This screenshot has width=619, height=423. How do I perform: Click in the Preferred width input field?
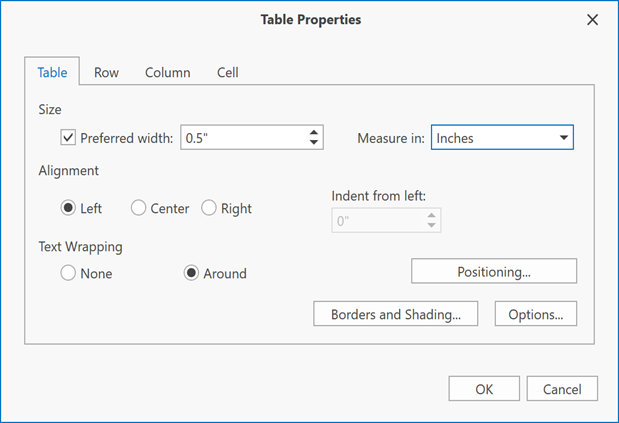244,138
